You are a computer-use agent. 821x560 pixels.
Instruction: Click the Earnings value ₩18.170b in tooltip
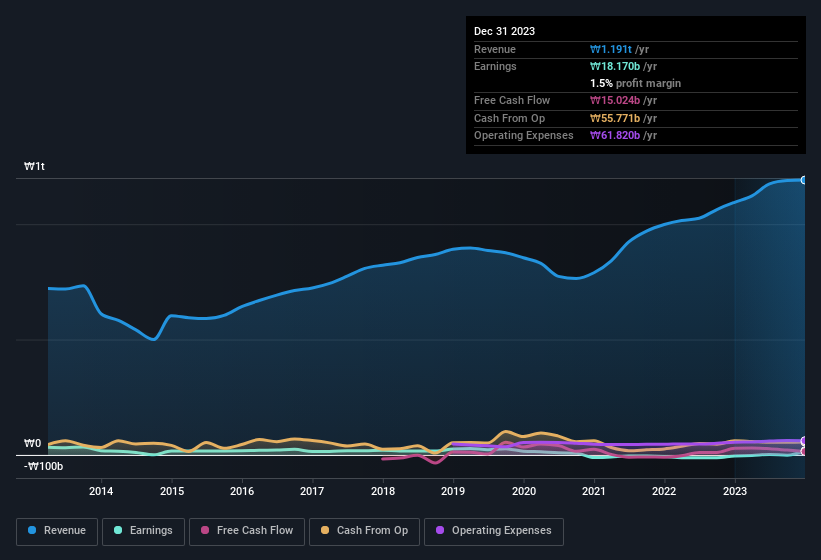(622, 66)
